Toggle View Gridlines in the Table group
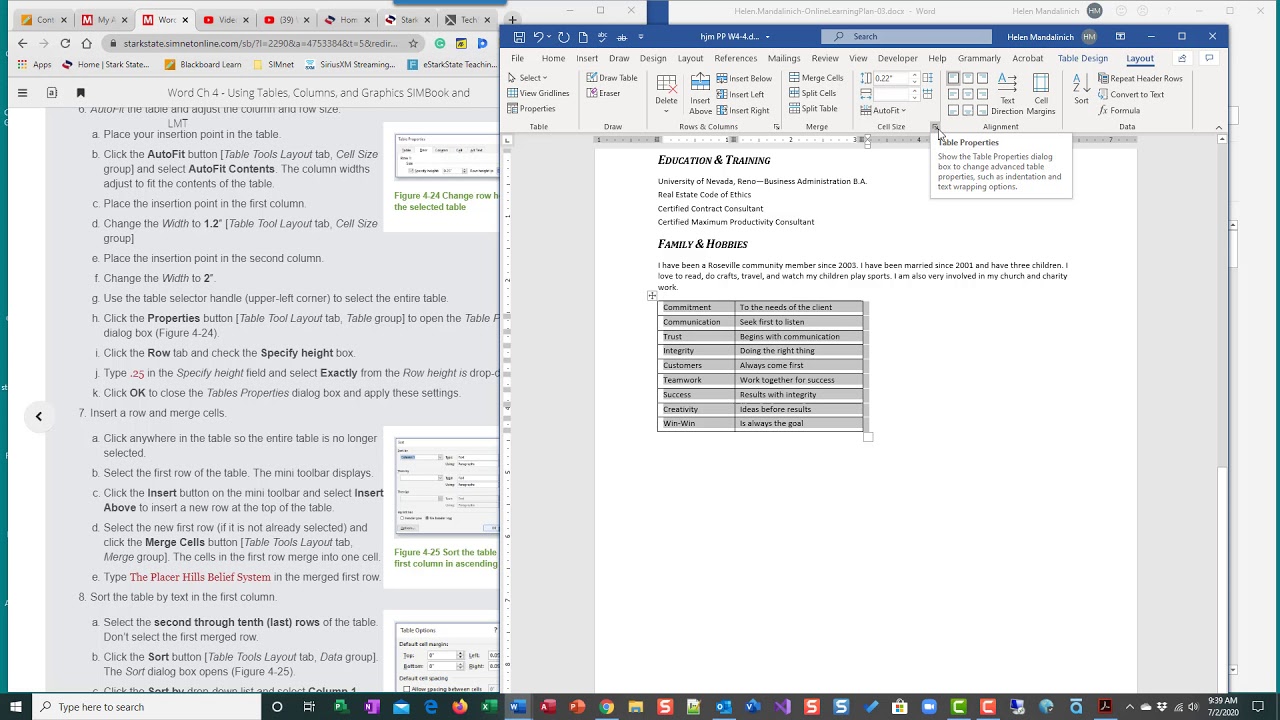Screen dimensions: 1280x720 coord(538,93)
